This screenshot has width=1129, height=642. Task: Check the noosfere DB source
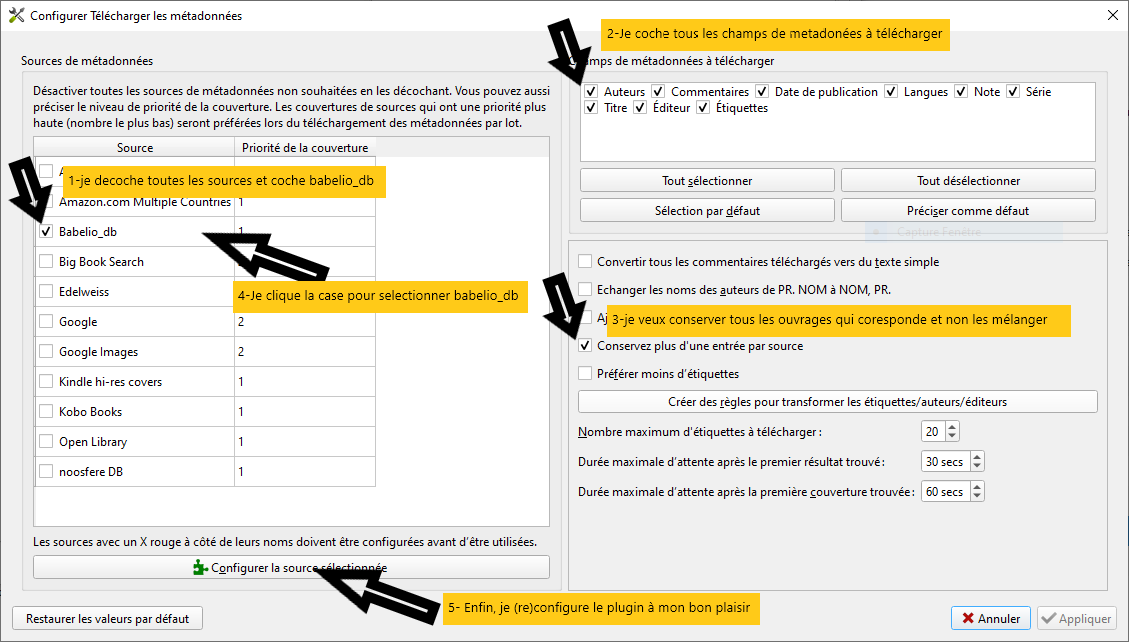click(x=46, y=471)
